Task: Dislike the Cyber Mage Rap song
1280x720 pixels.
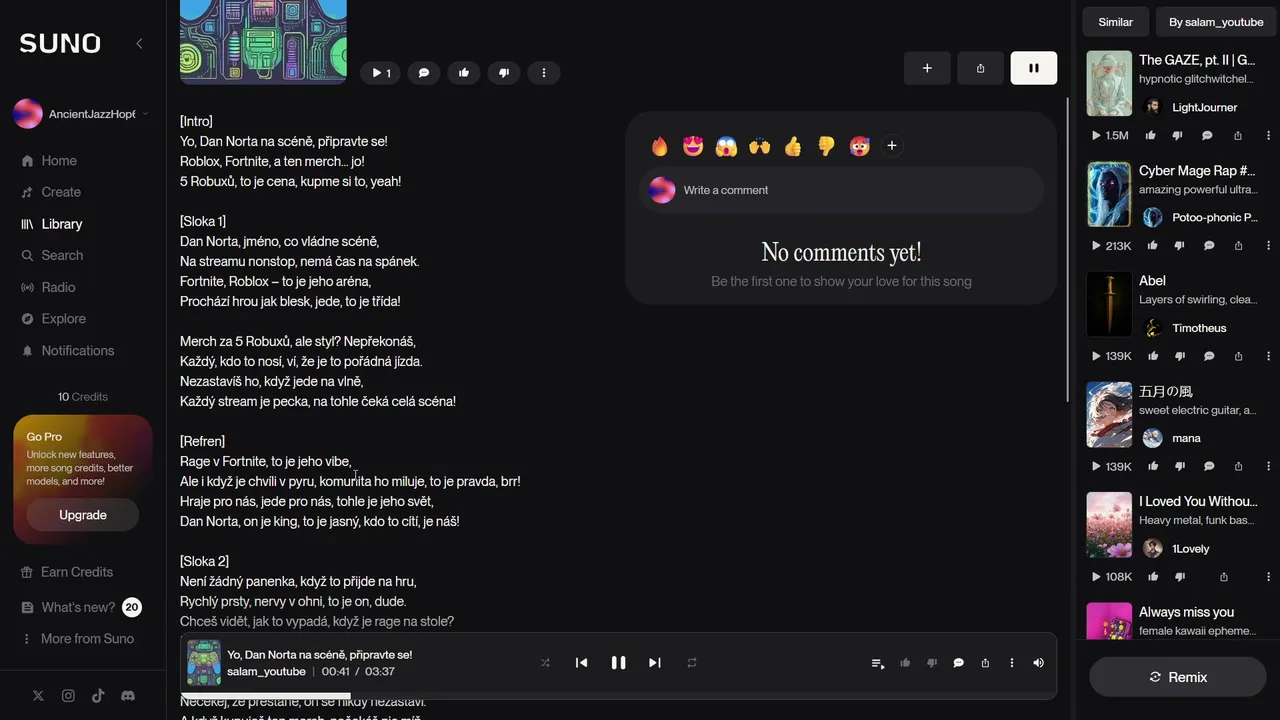Action: pyautogui.click(x=1180, y=246)
